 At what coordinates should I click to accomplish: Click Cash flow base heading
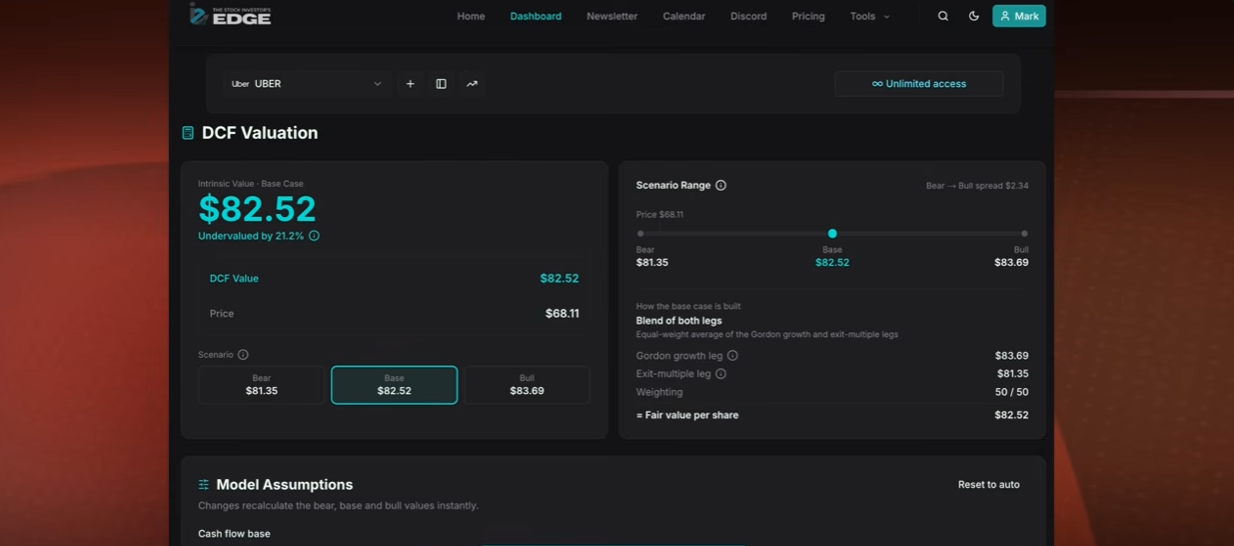234,534
